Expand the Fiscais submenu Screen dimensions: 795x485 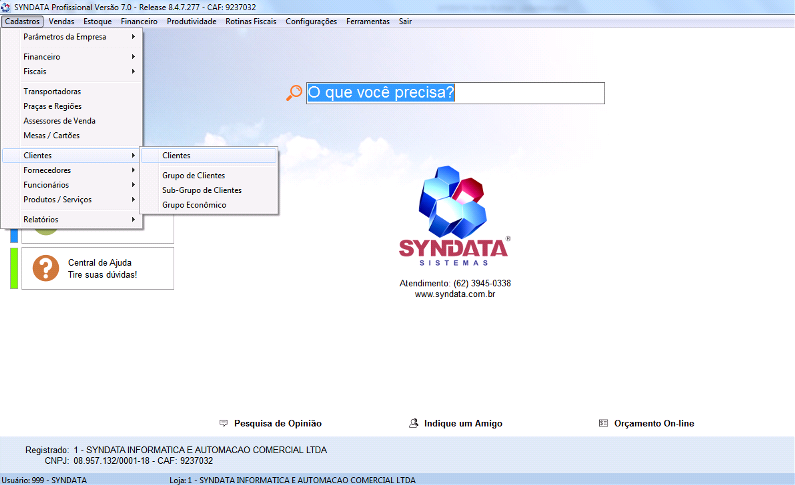point(72,71)
